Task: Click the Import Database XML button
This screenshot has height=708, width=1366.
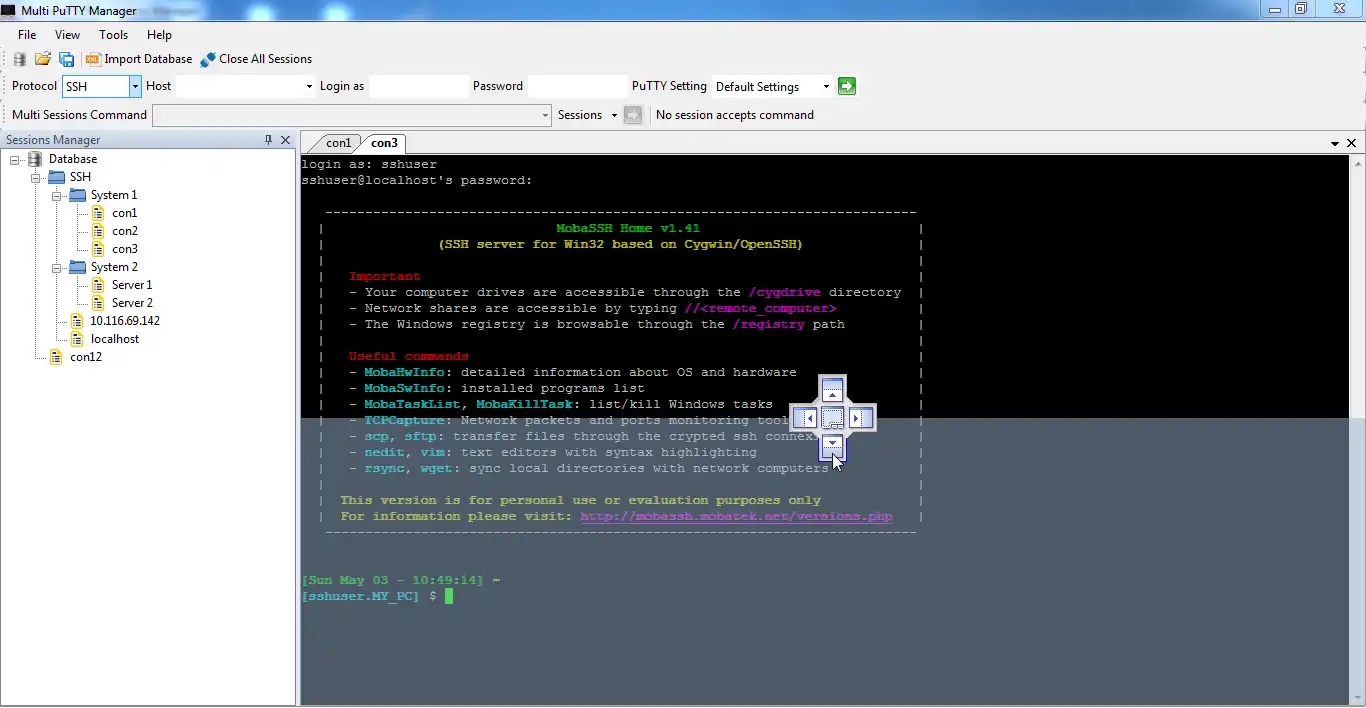Action: pyautogui.click(x=139, y=59)
